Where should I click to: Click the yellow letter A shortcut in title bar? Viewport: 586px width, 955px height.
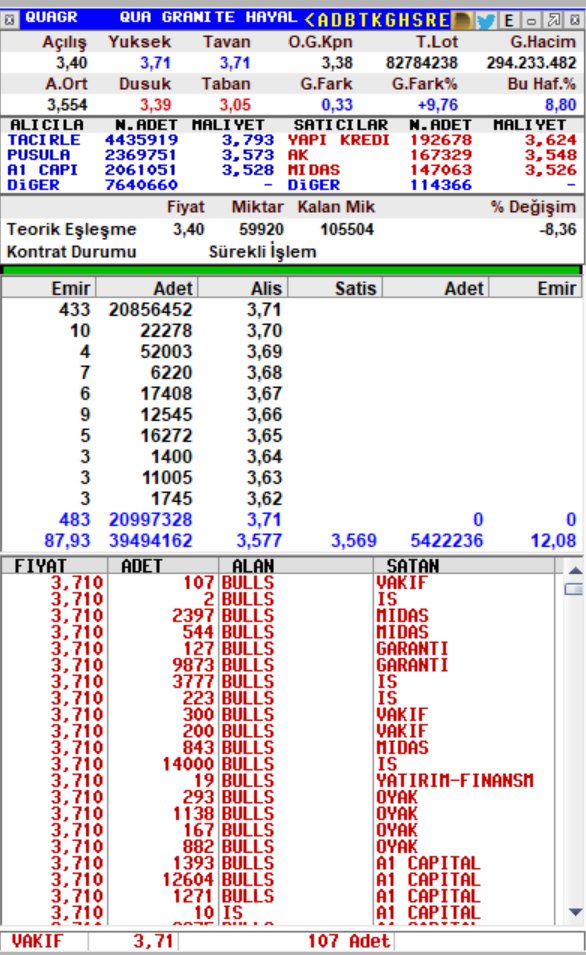click(x=323, y=21)
